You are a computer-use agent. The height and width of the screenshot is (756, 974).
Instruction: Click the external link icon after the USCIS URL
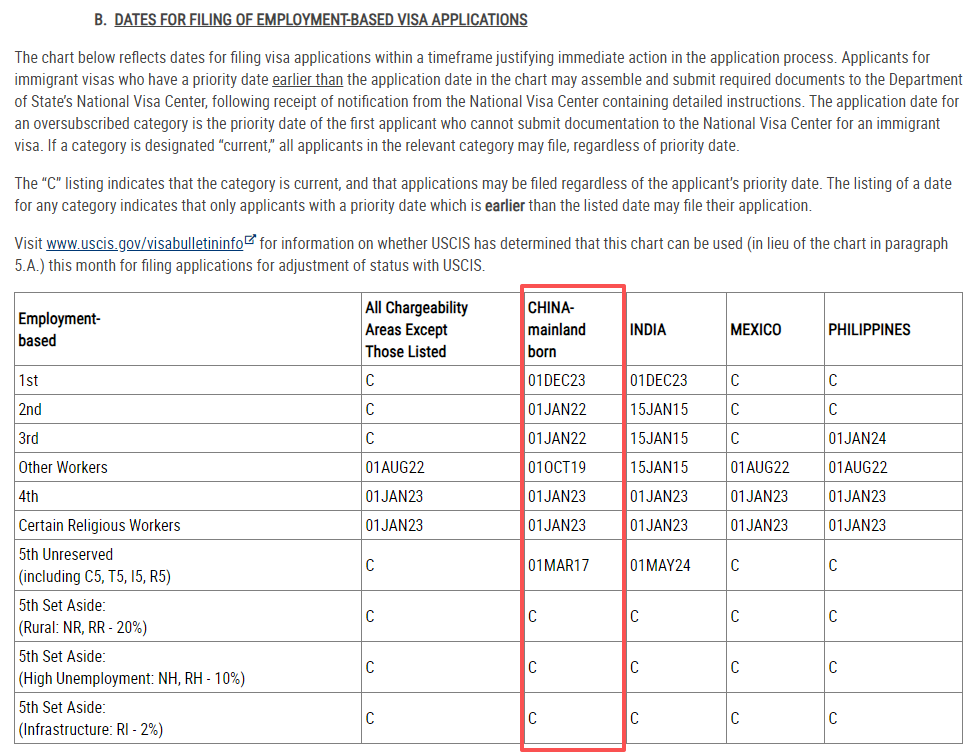pos(250,242)
